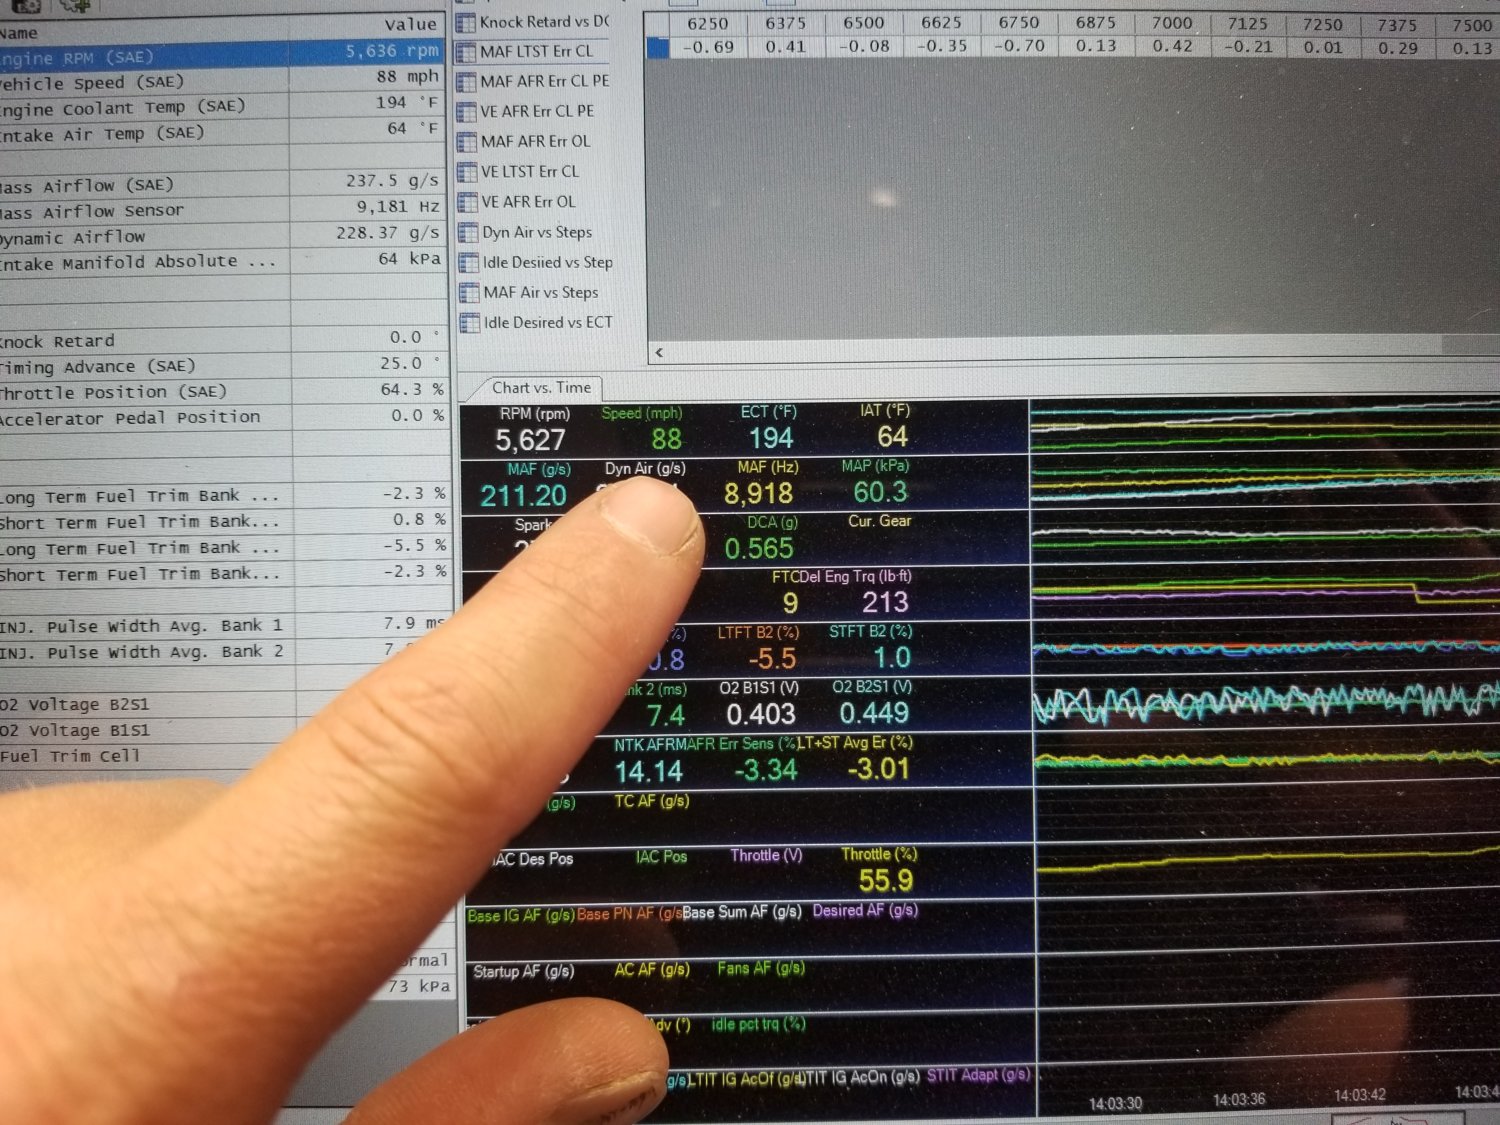This screenshot has width=1500, height=1125.
Task: Click the ECT (°F) chart gauge
Action: coord(770,428)
